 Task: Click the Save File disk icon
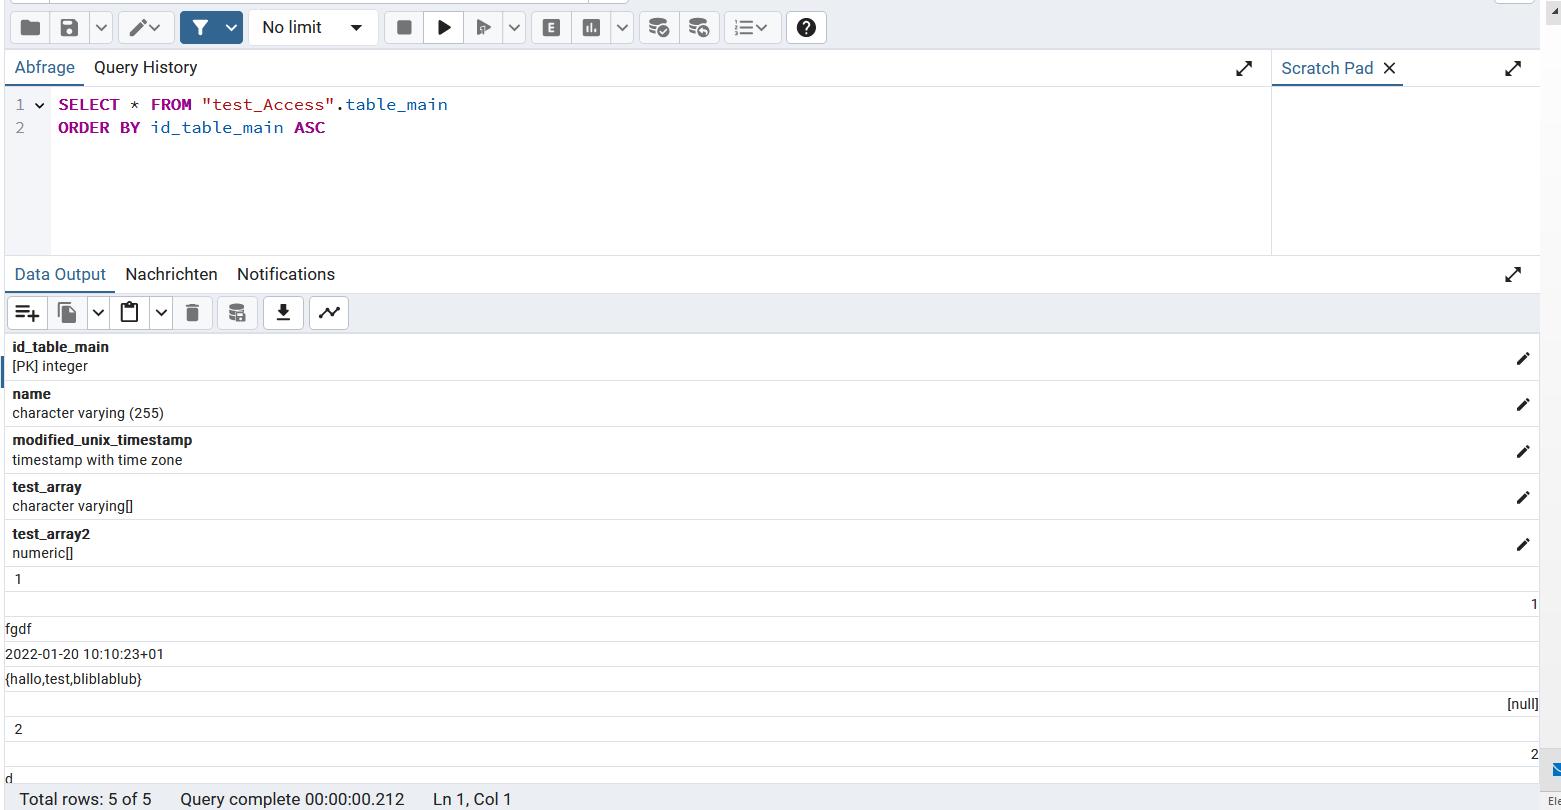[x=69, y=28]
